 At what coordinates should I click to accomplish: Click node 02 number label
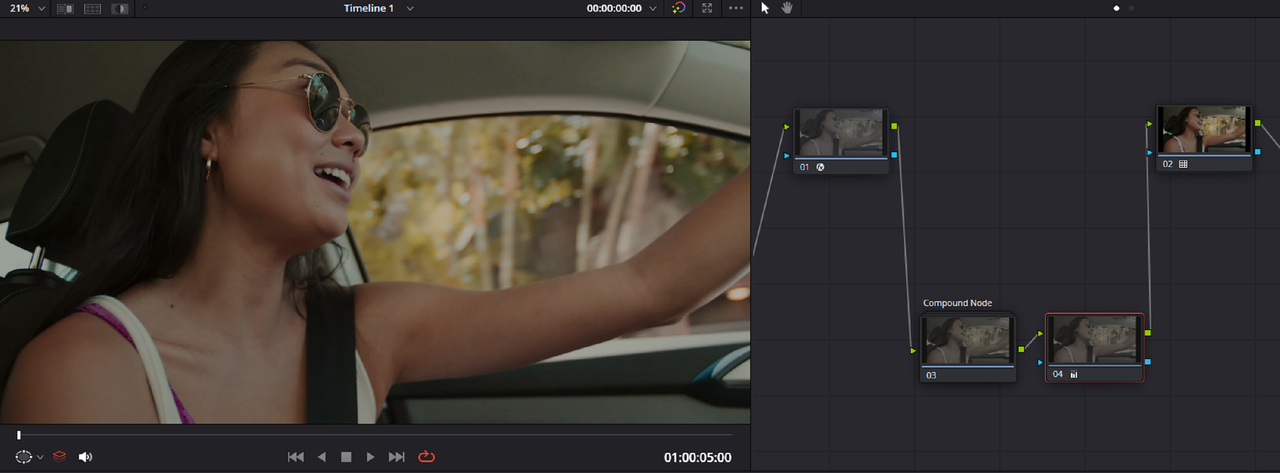1168,164
